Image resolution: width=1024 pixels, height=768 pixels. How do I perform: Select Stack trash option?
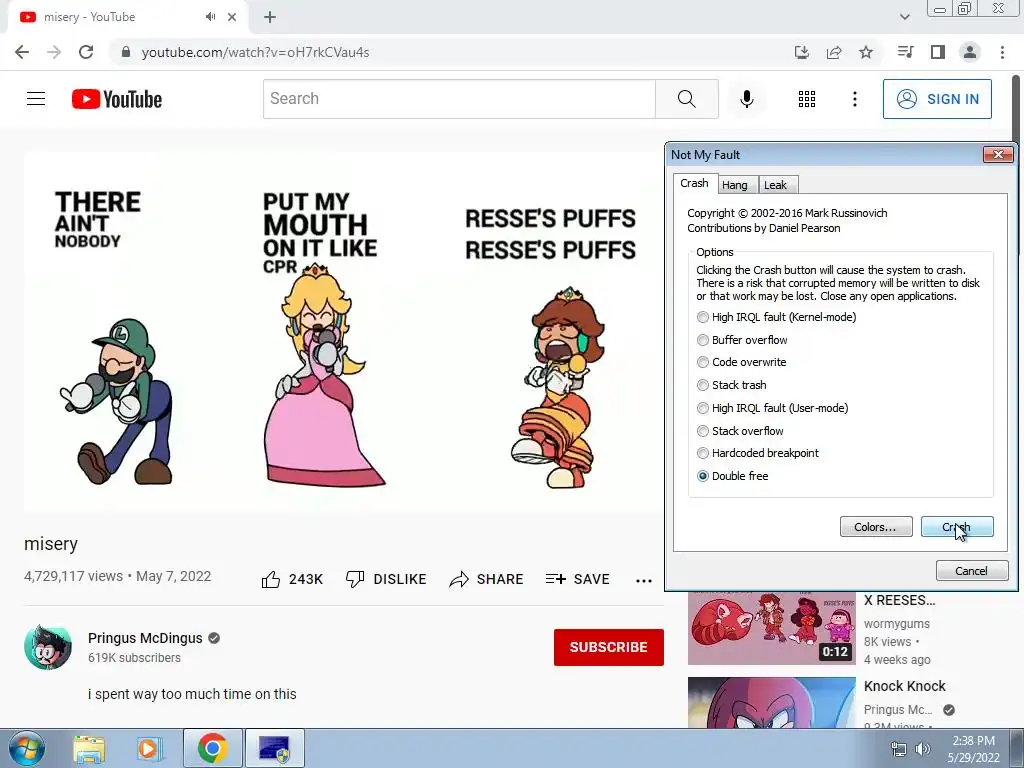coord(731,385)
